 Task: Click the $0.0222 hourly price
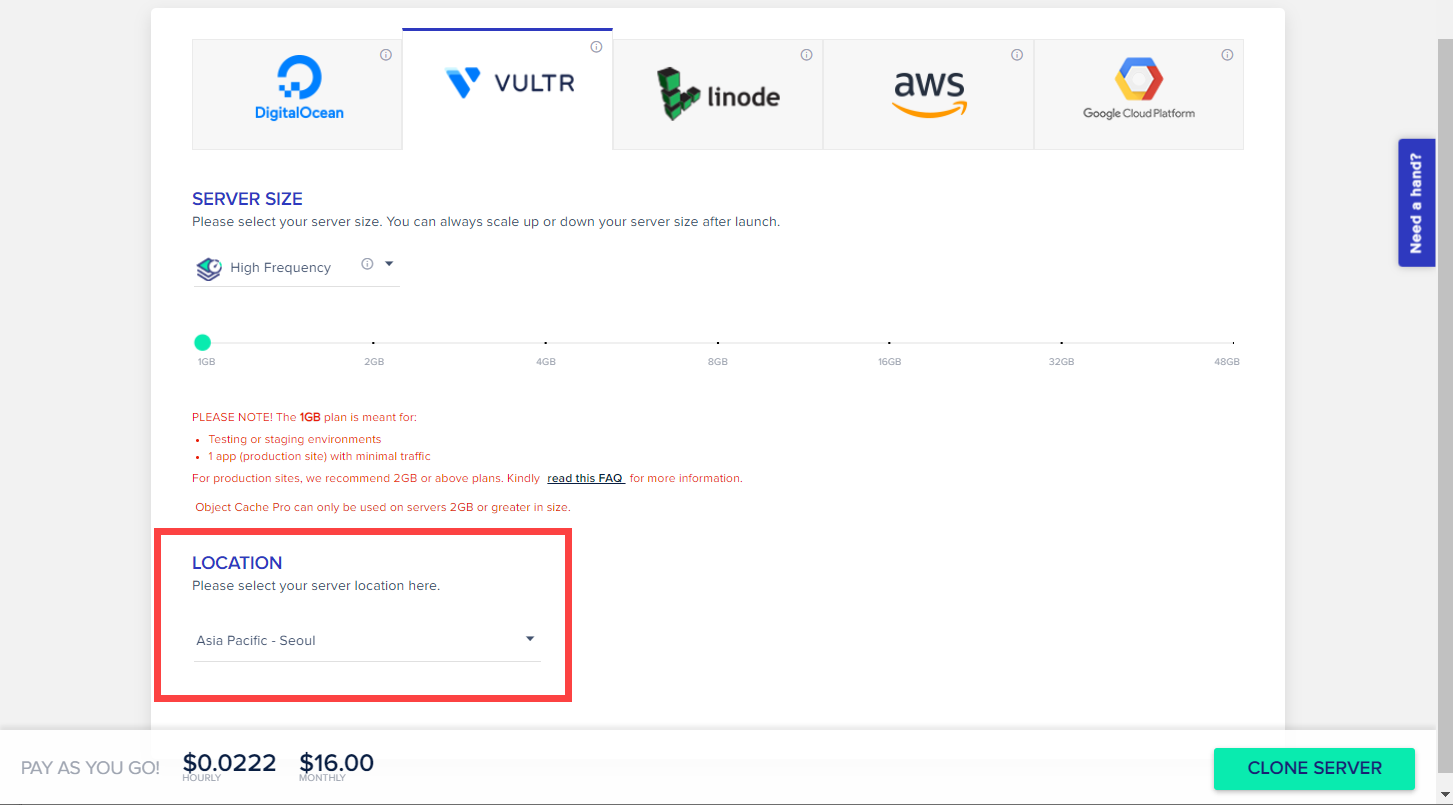[229, 763]
